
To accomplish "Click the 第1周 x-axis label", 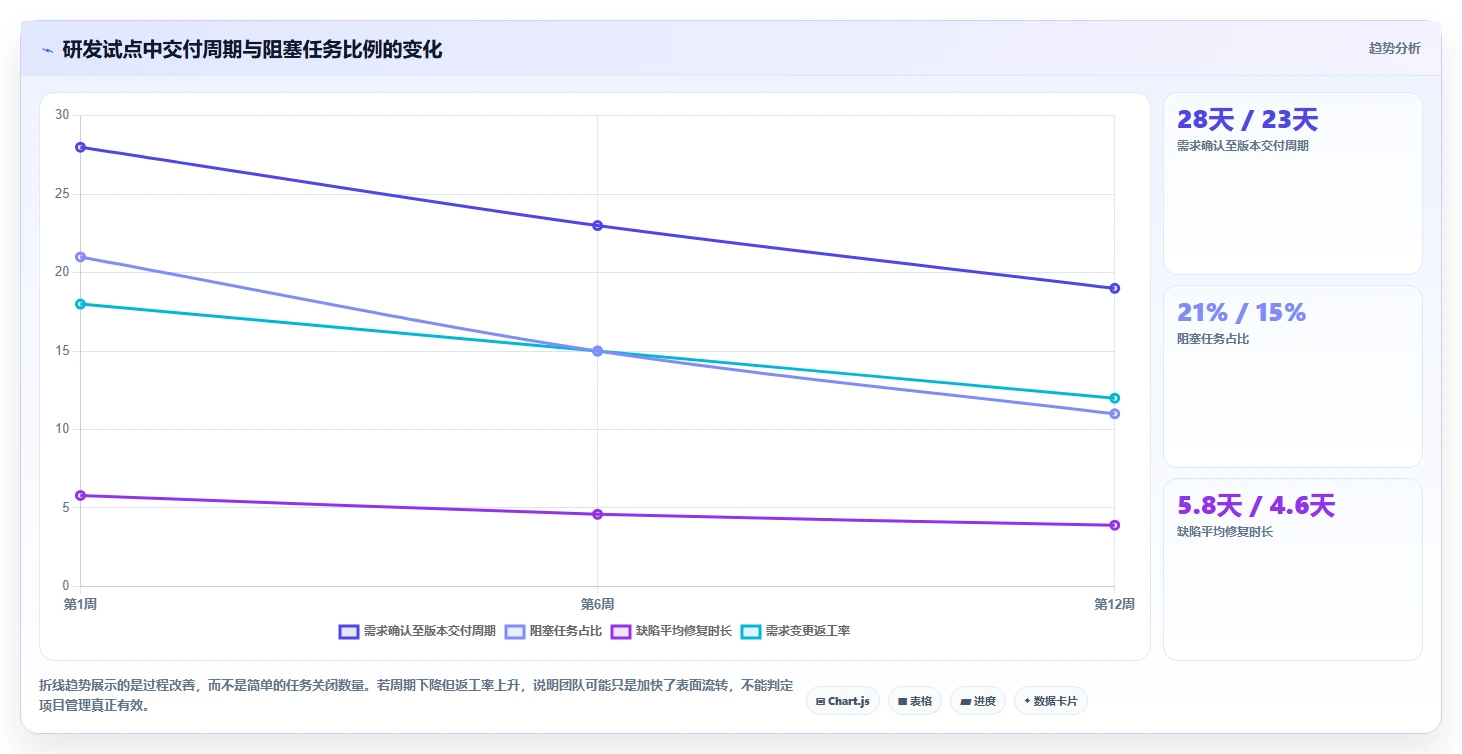I will coord(80,604).
